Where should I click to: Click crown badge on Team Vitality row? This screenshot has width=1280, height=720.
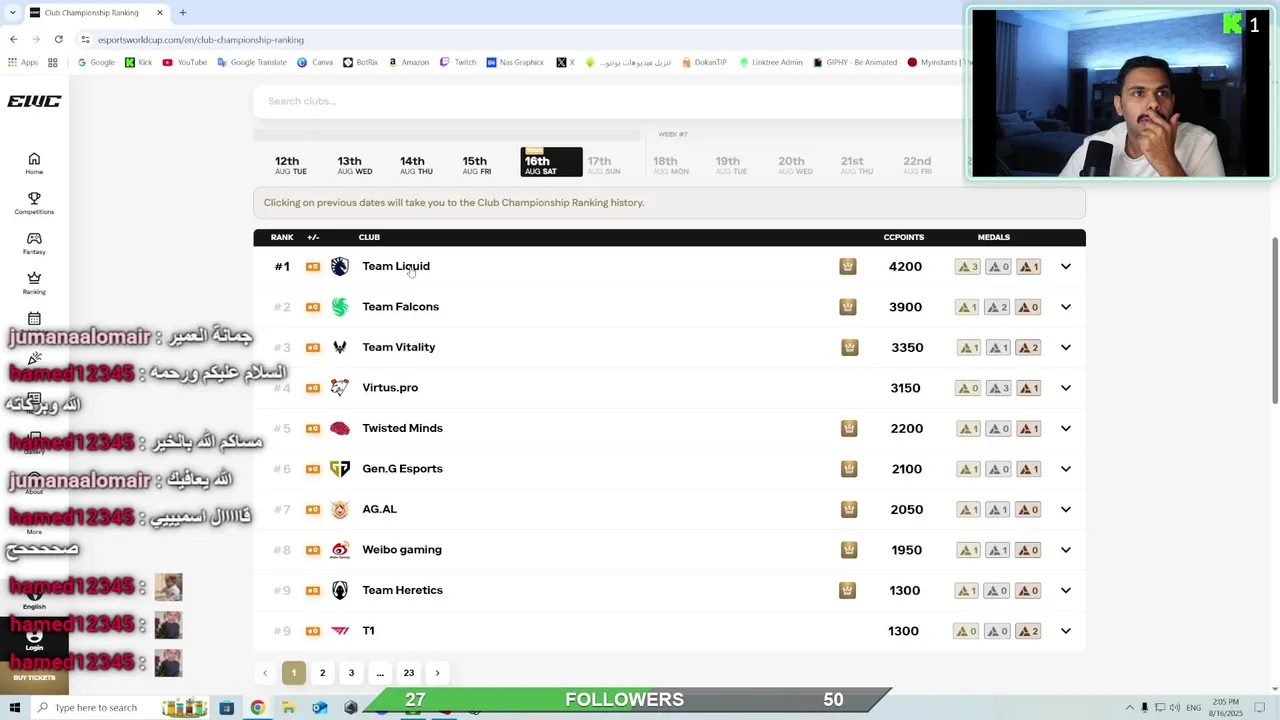pyautogui.click(x=849, y=347)
